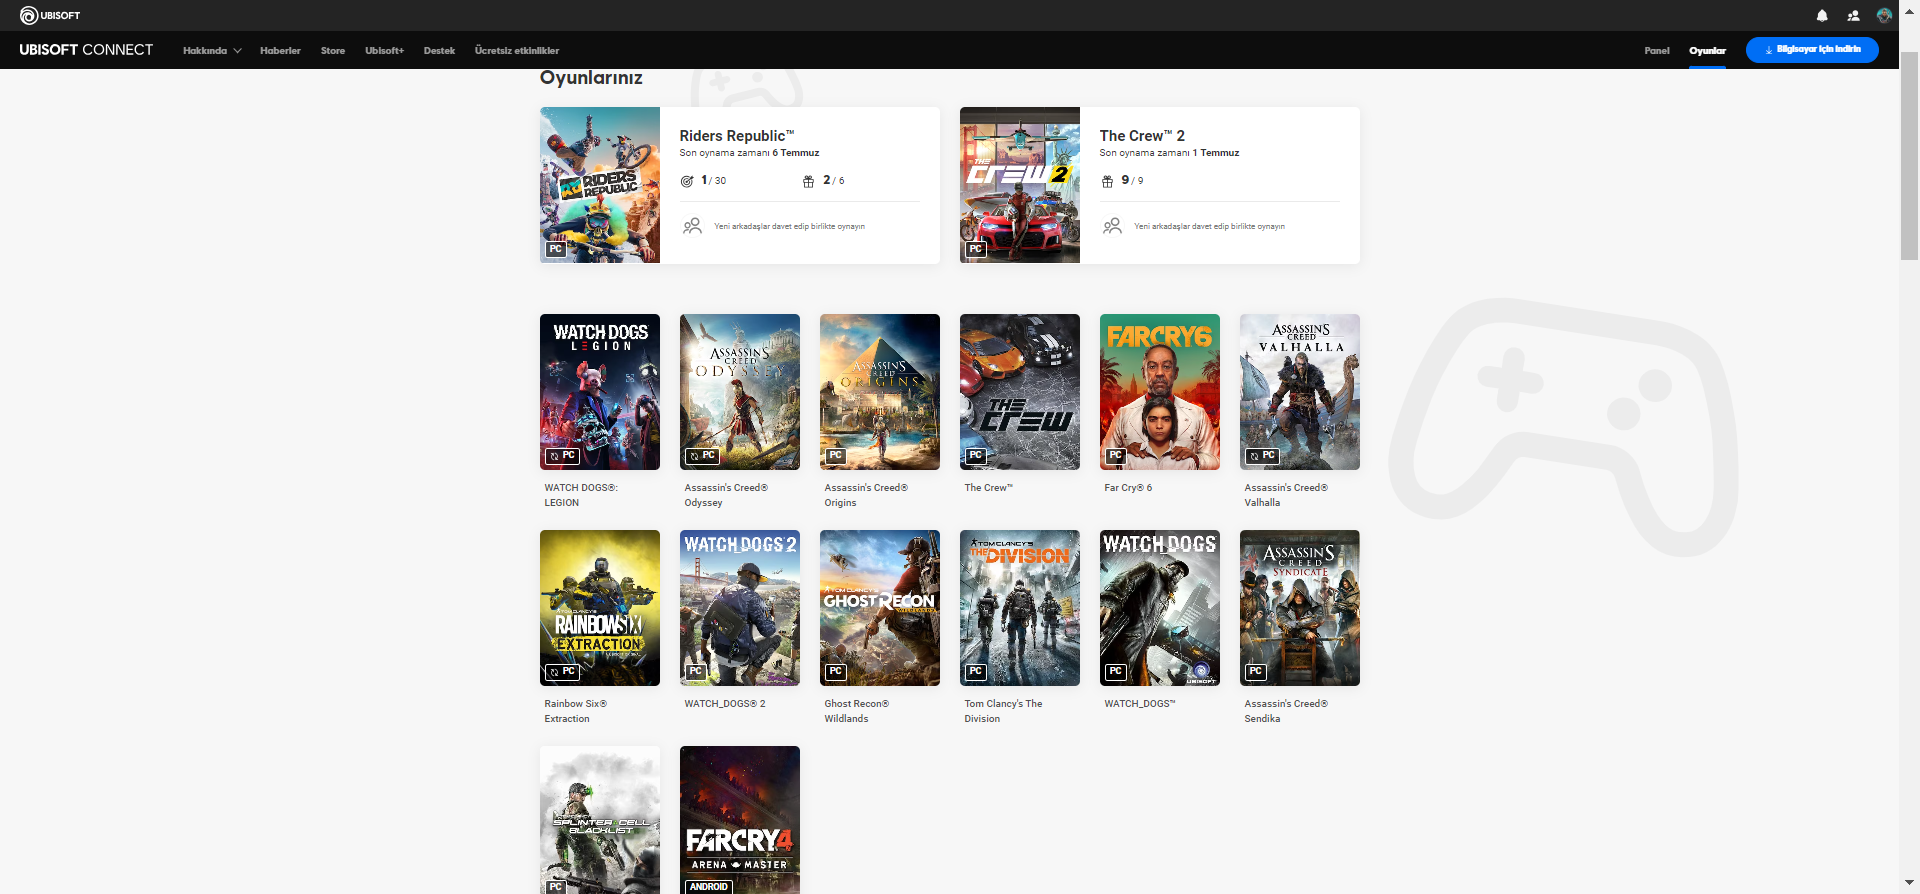Click the 'Rainbow Six® Extraction' title text
Image resolution: width=1920 pixels, height=894 pixels.
click(576, 711)
